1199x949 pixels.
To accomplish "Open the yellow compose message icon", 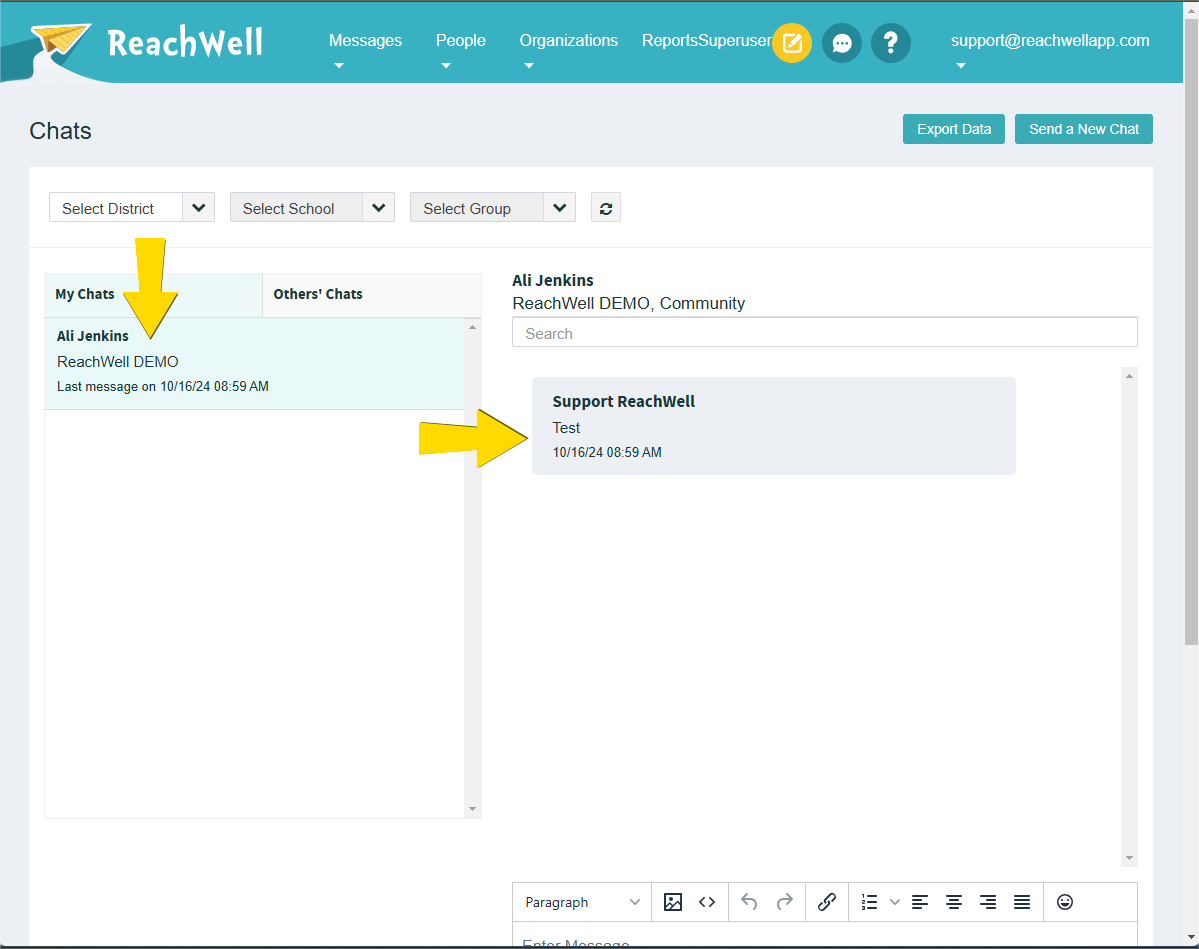I will click(792, 43).
